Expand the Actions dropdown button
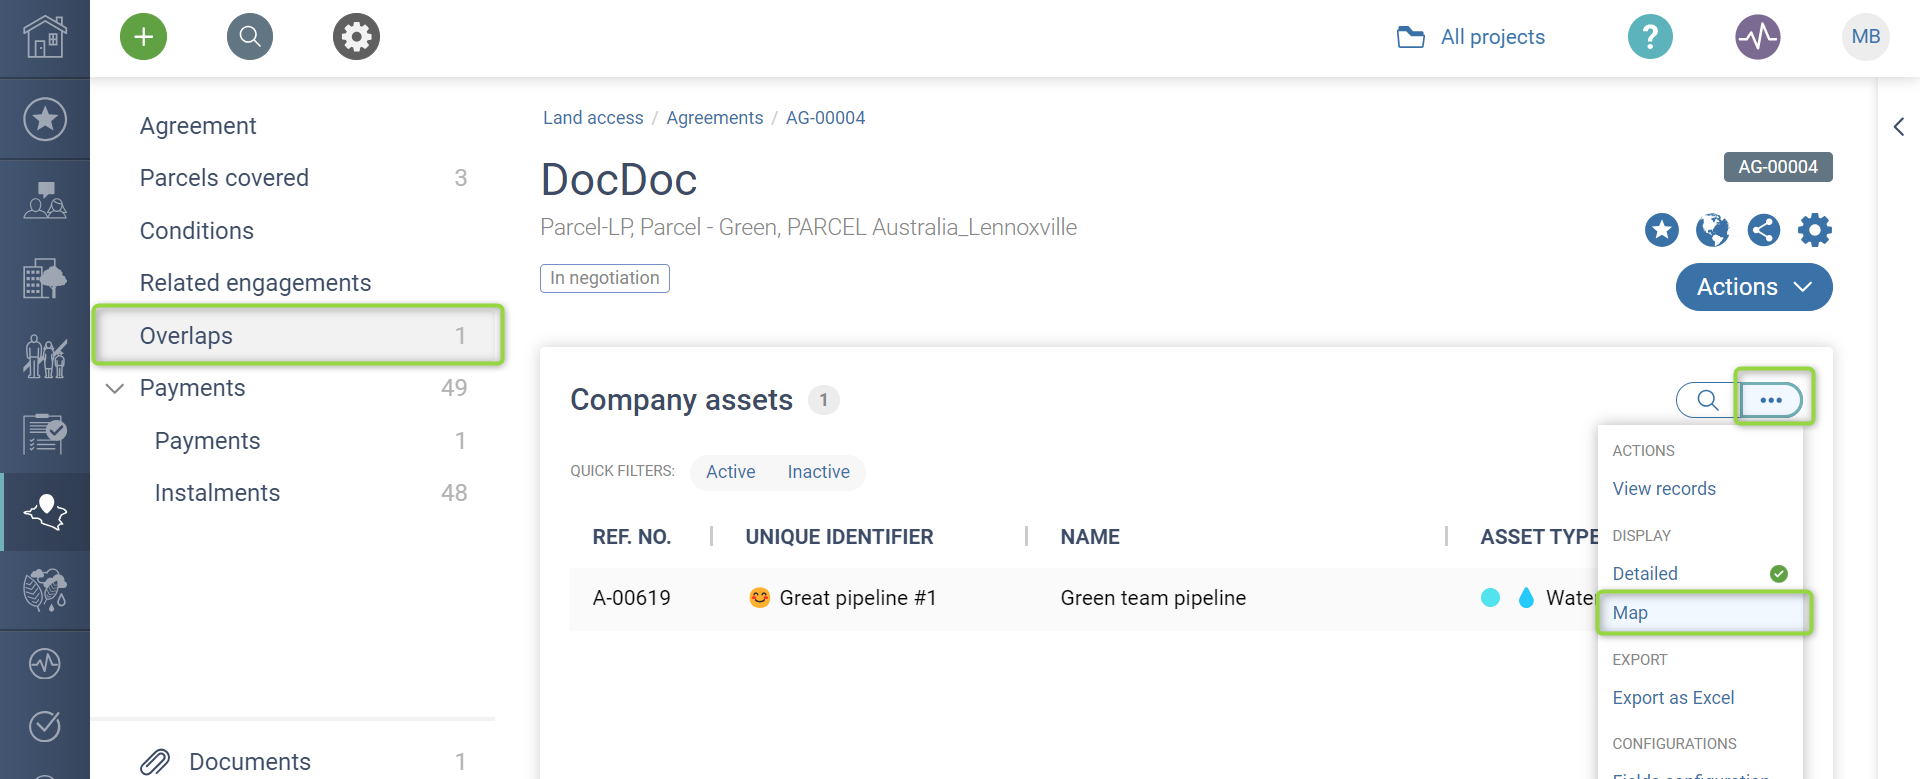The image size is (1920, 779). point(1753,287)
